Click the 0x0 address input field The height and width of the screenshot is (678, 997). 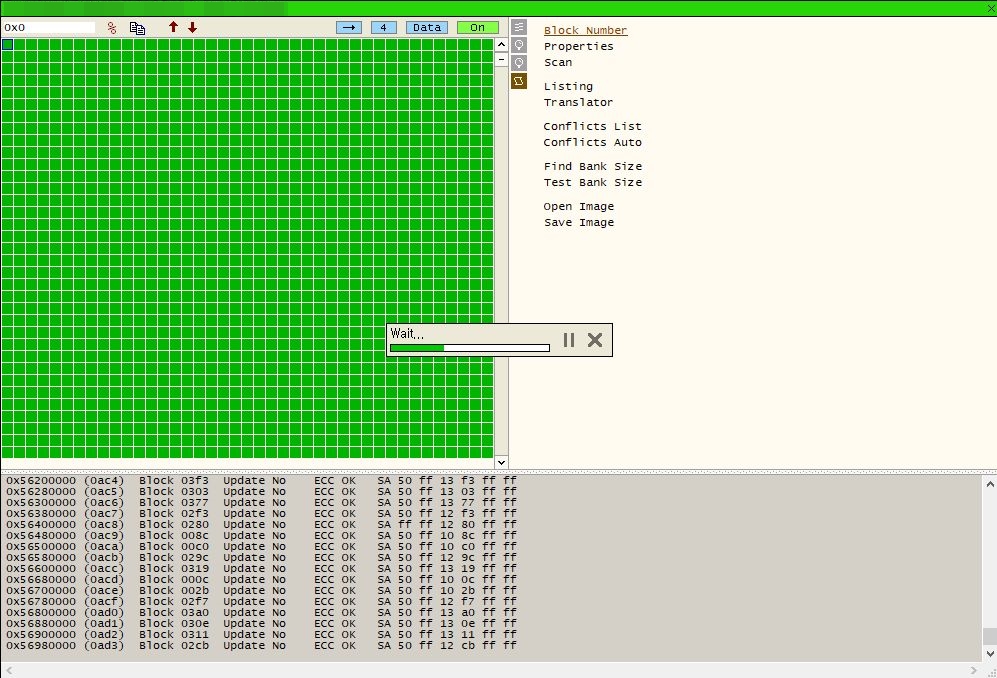coord(49,28)
